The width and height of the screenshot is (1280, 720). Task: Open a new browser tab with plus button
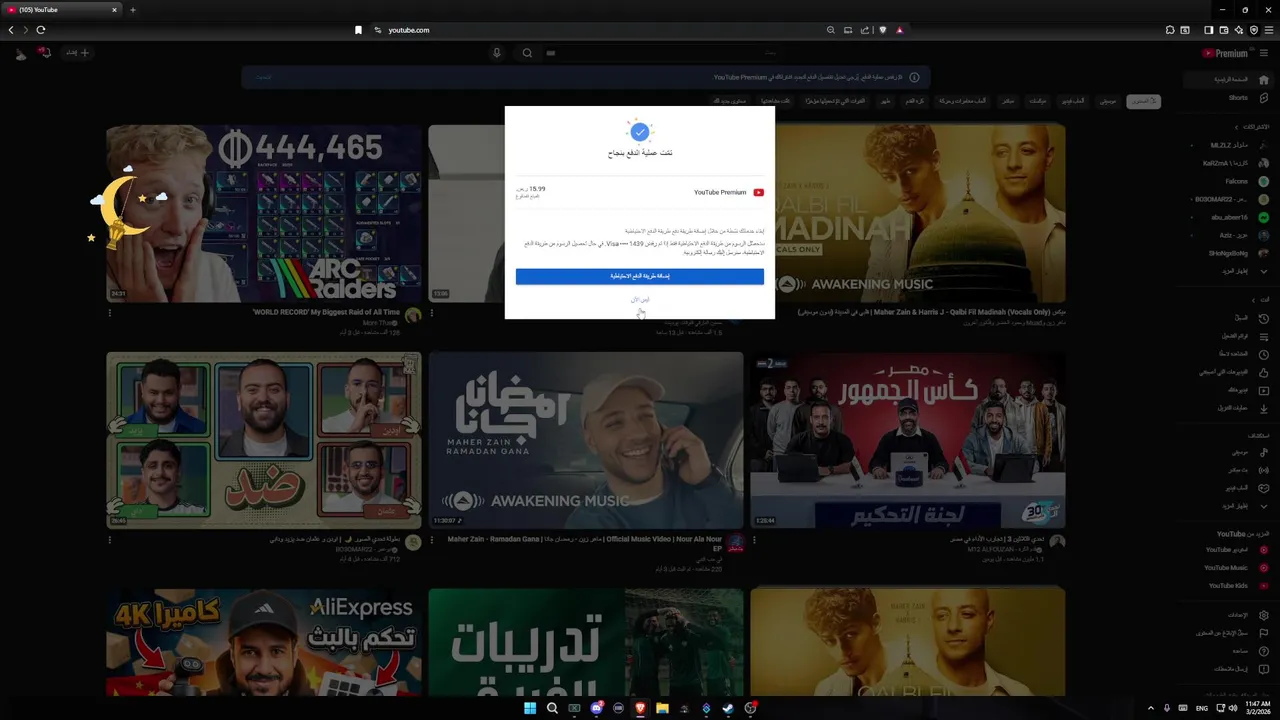coord(132,10)
